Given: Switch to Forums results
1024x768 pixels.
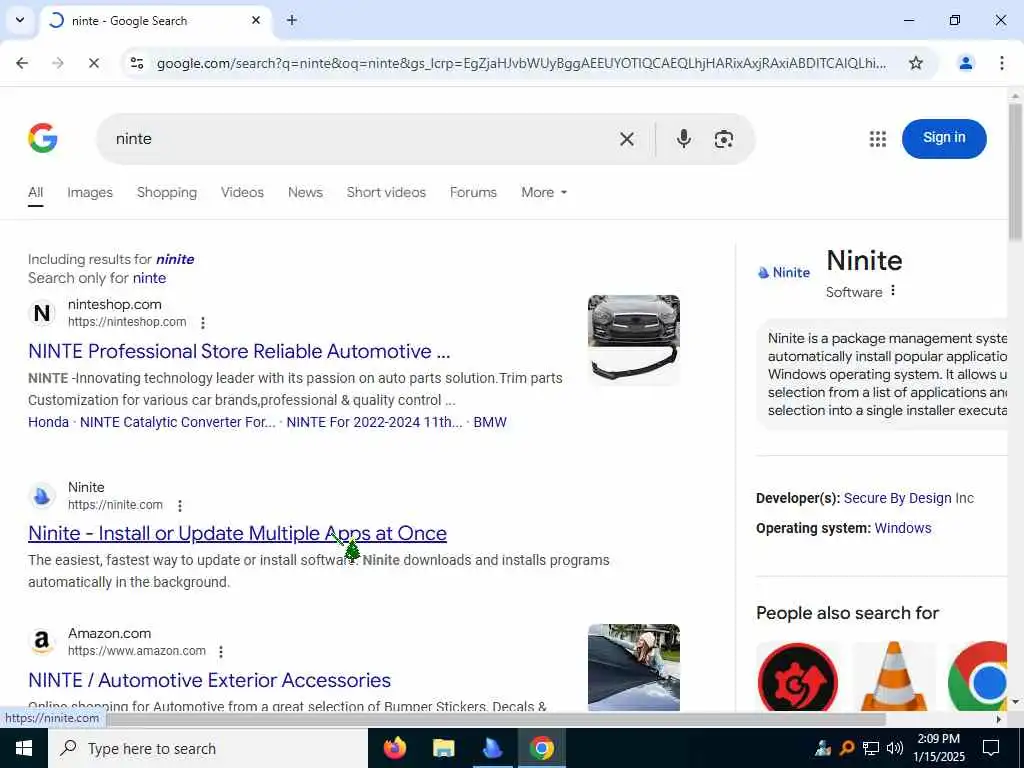Looking at the screenshot, I should click(473, 193).
